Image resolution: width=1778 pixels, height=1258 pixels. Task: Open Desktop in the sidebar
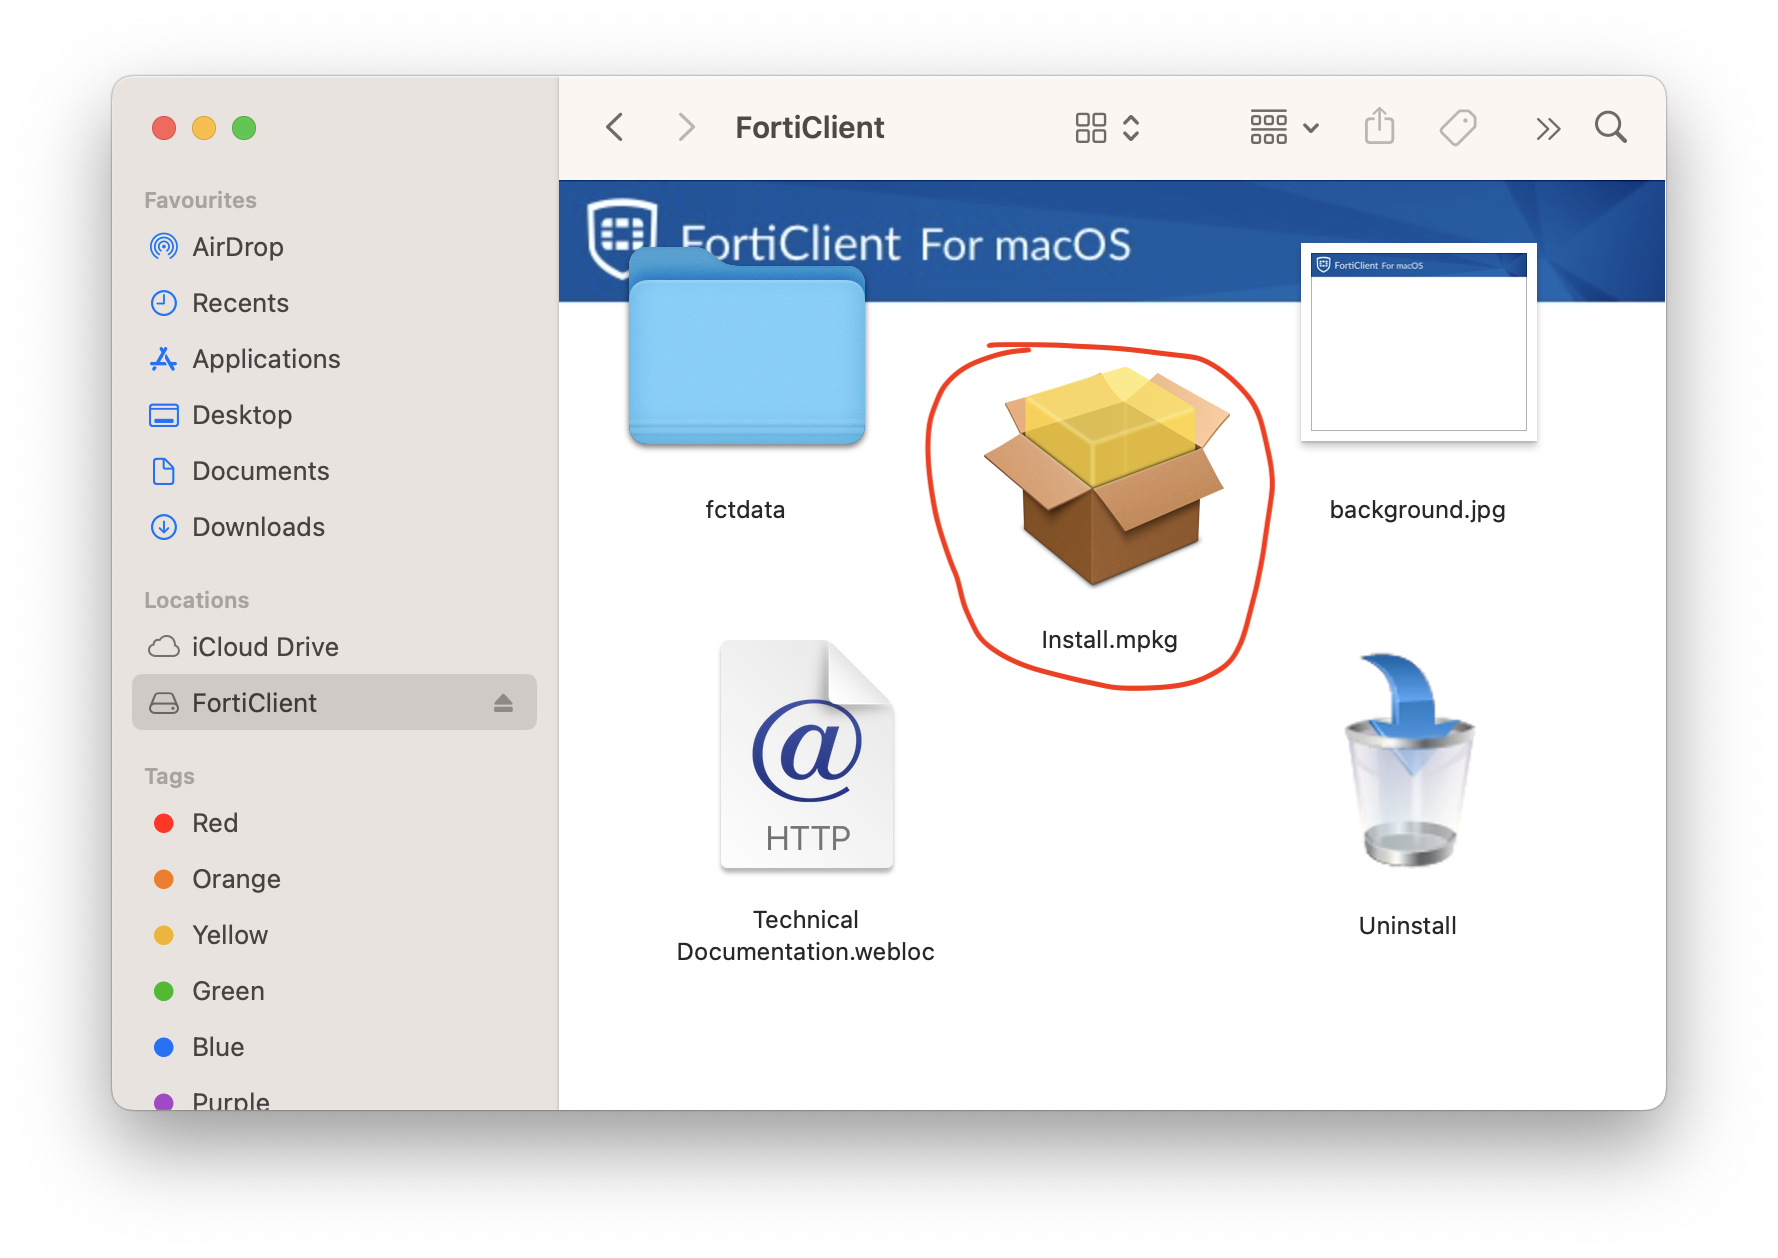[334, 415]
